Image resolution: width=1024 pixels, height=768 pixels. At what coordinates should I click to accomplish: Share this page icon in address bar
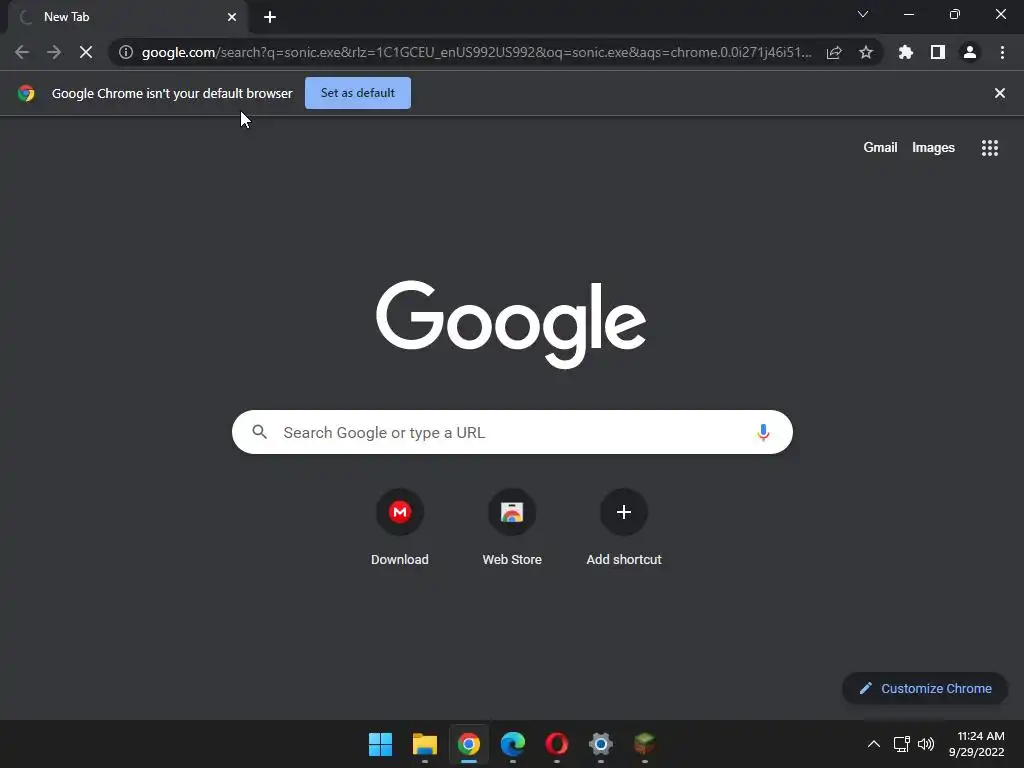[x=834, y=52]
